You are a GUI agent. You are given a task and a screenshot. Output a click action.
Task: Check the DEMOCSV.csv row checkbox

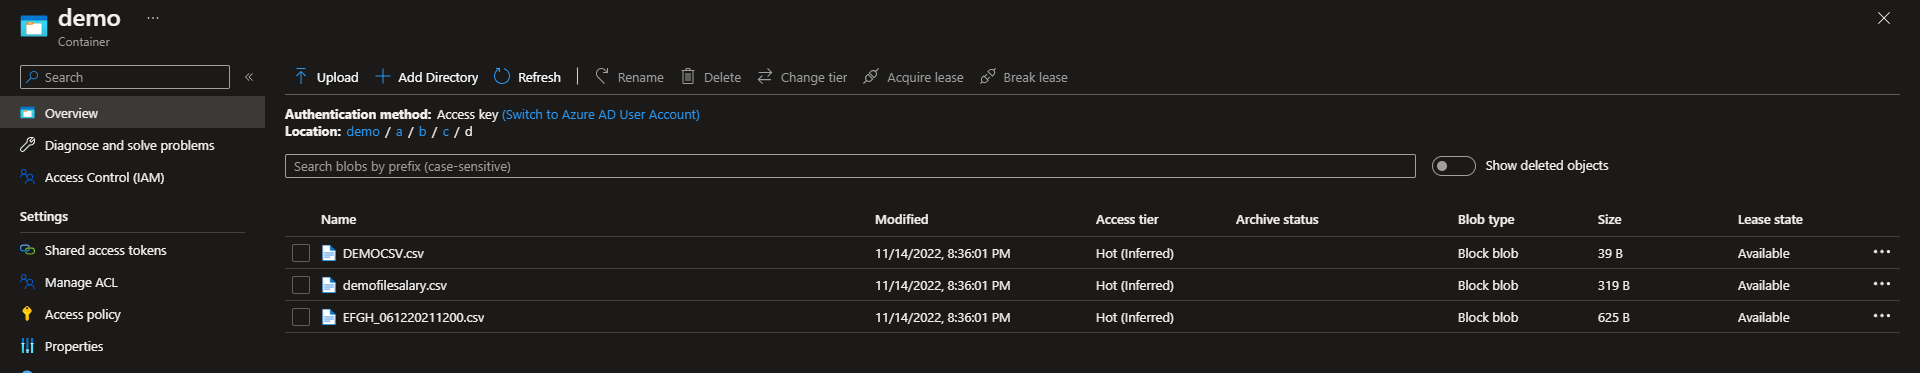[x=301, y=253]
